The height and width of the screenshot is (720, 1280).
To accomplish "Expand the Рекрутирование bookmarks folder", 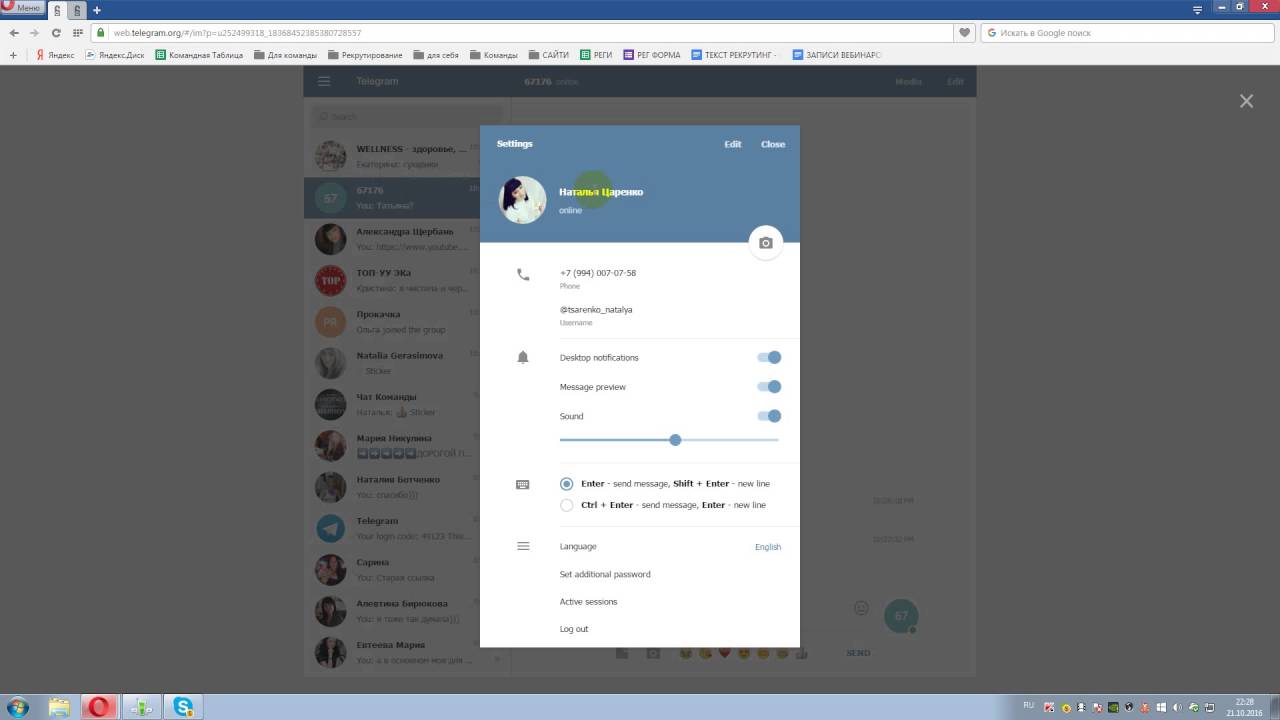I will point(365,55).
